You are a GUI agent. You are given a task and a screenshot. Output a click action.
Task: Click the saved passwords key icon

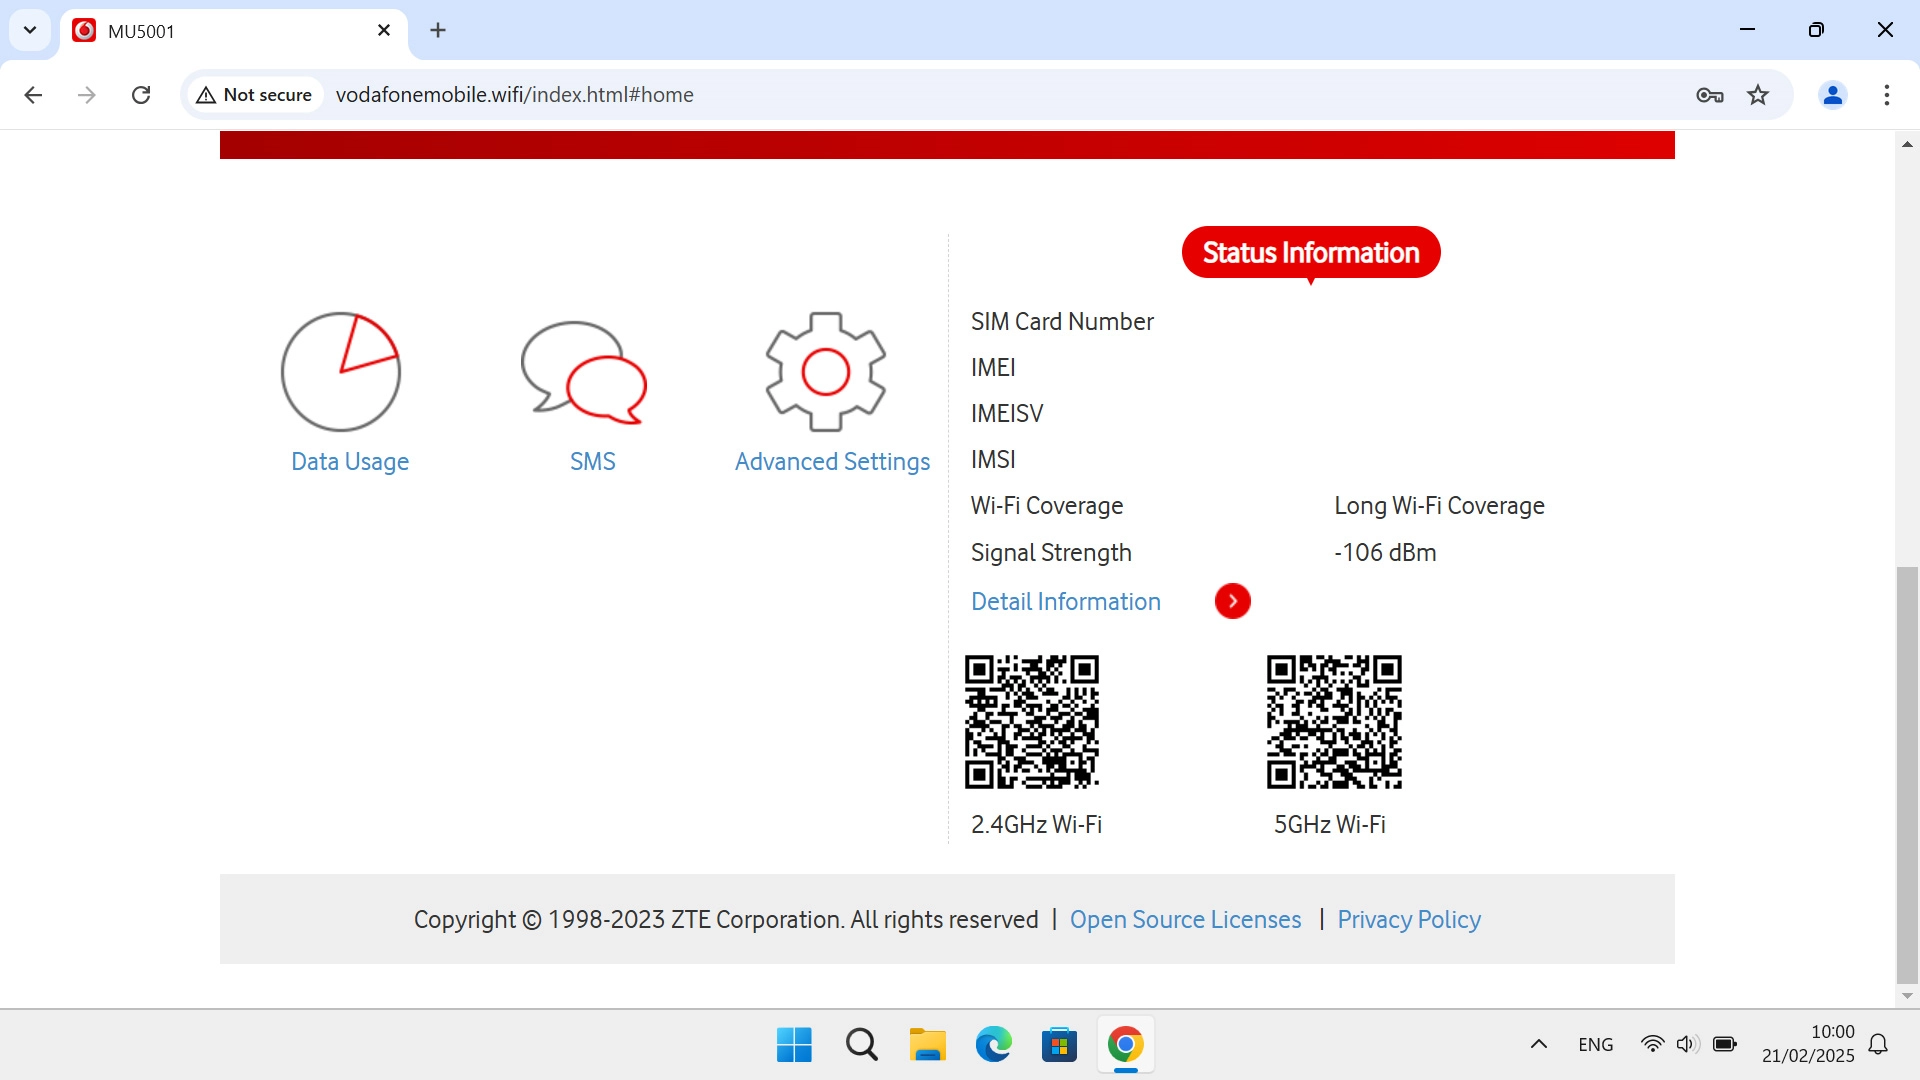1710,95
